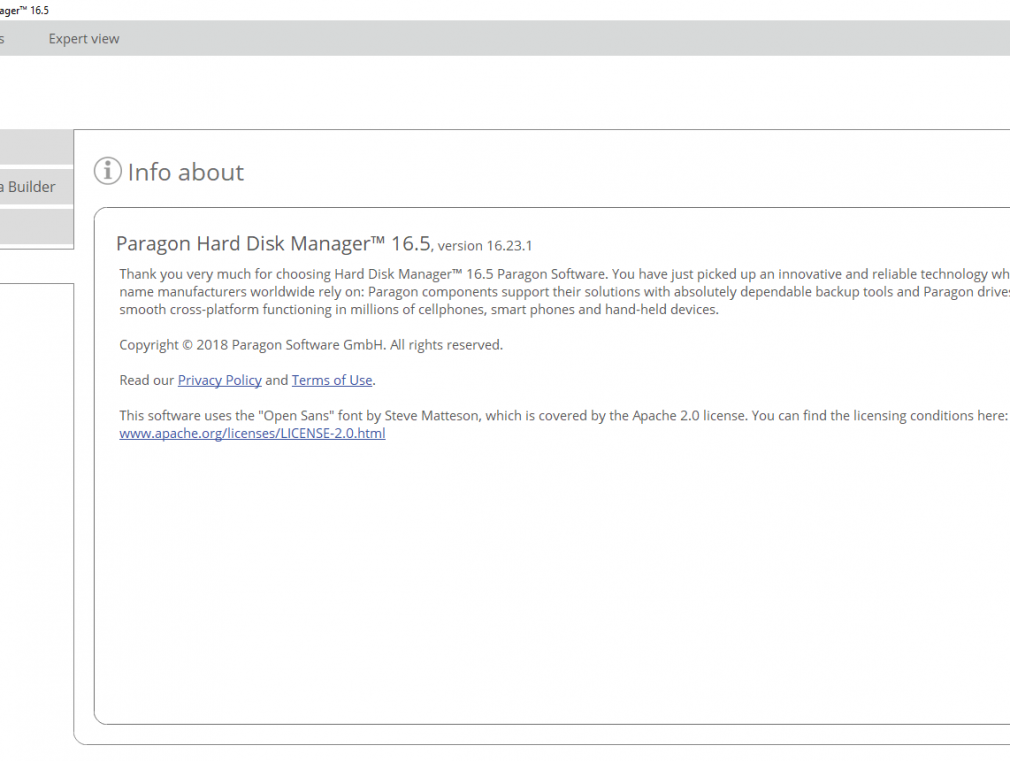Click the 'version 16.23.1' text
The width and height of the screenshot is (1010, 761).
pyautogui.click(x=485, y=246)
